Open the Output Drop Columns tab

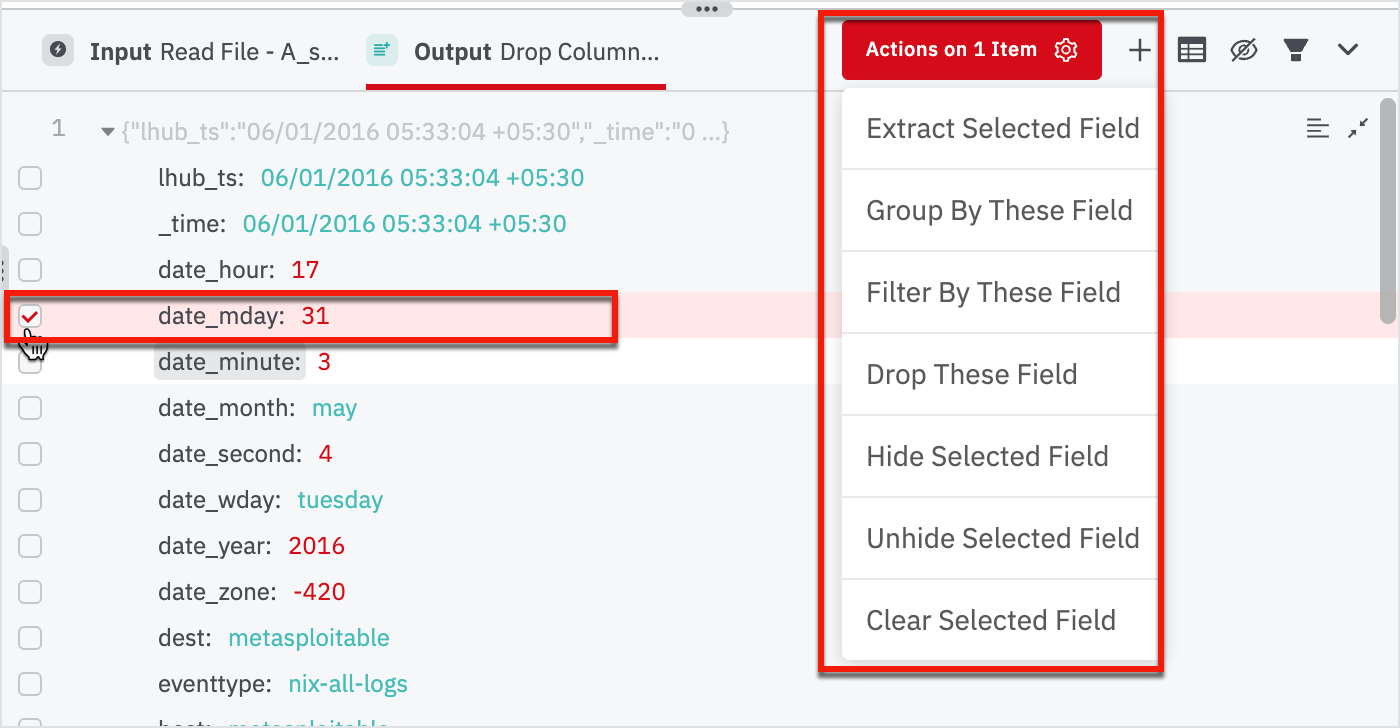point(515,51)
